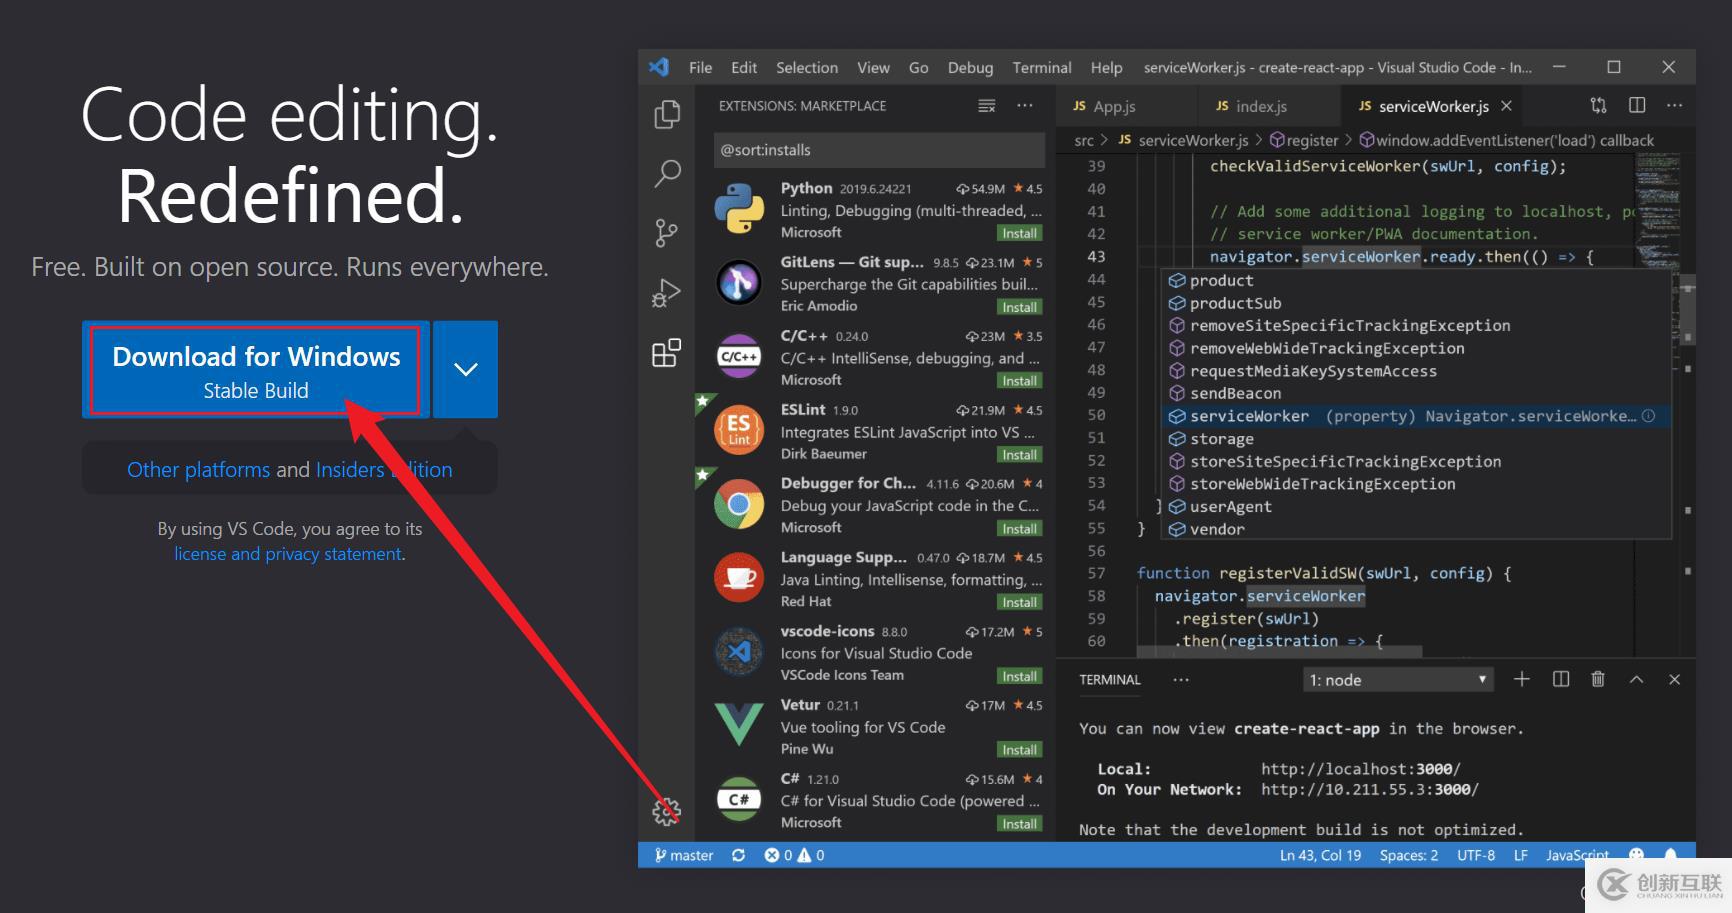This screenshot has height=913, width=1732.
Task: Install the Vetur extension
Action: (x=1019, y=750)
